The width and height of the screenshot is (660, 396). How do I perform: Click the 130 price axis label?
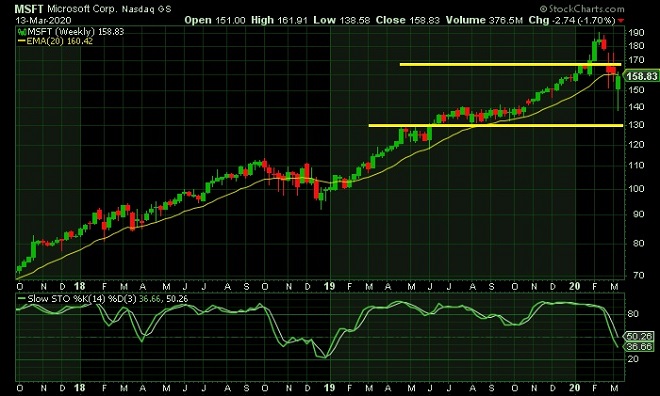[x=636, y=125]
